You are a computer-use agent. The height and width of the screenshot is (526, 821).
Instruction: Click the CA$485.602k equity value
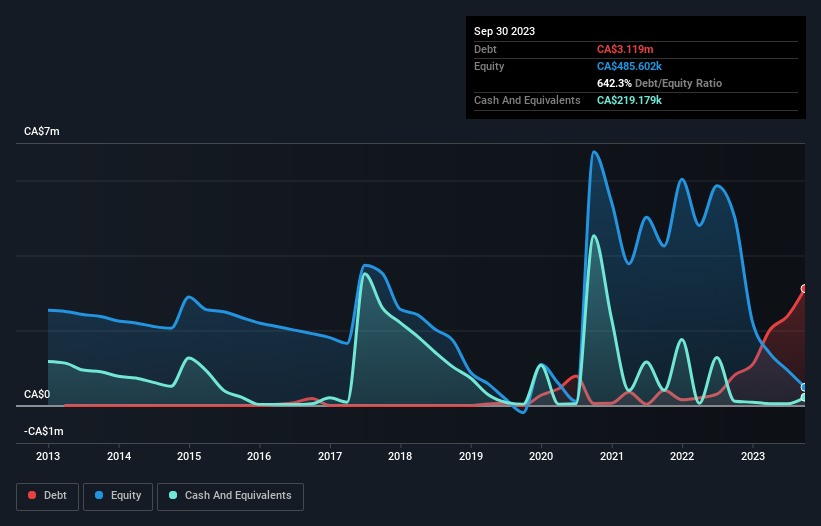click(x=629, y=66)
